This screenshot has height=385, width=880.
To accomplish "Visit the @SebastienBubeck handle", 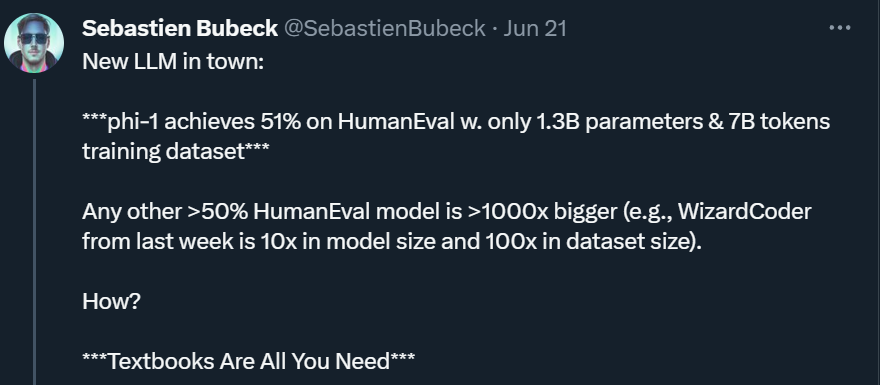I will pos(384,28).
